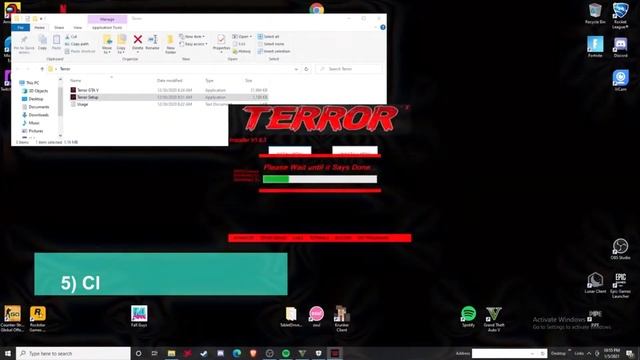This screenshot has height=360, width=640.
Task: Click Select none in the ribbon
Action: coord(271,44)
